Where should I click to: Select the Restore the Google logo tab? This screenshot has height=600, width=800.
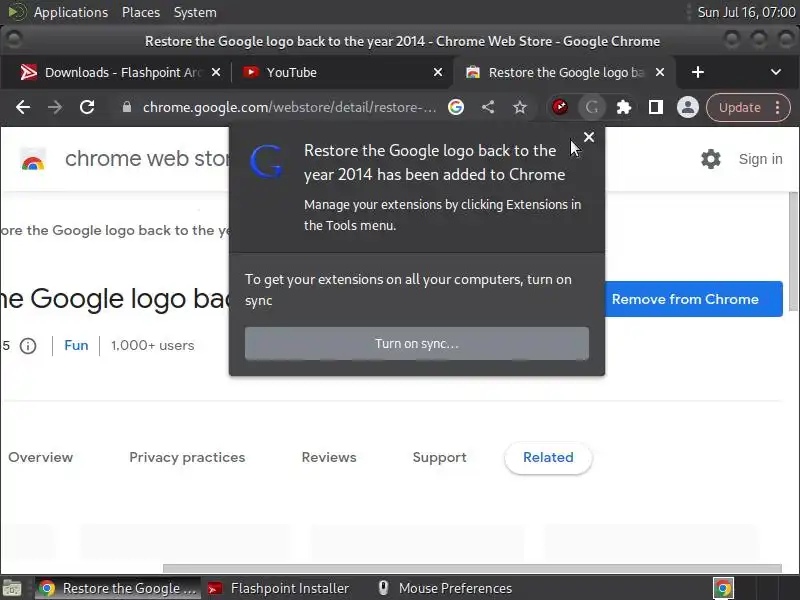click(x=564, y=72)
